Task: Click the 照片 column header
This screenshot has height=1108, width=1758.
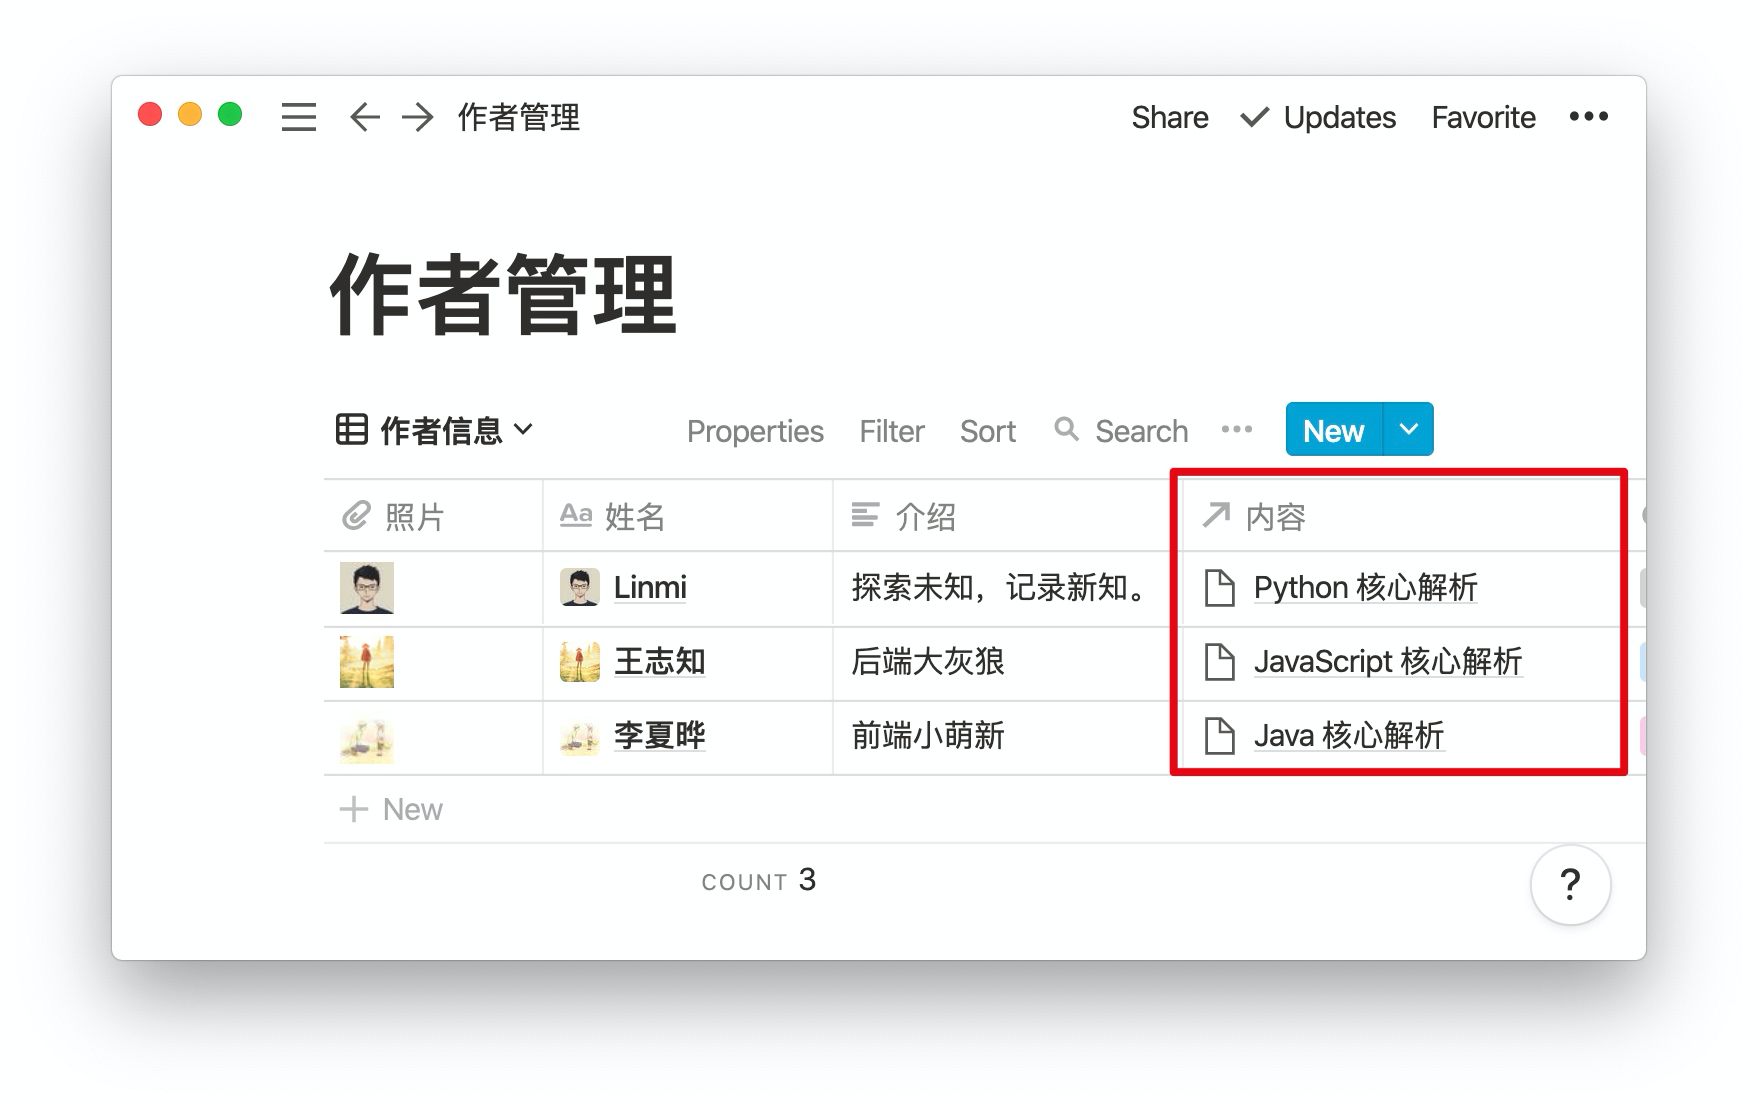Action: tap(433, 516)
